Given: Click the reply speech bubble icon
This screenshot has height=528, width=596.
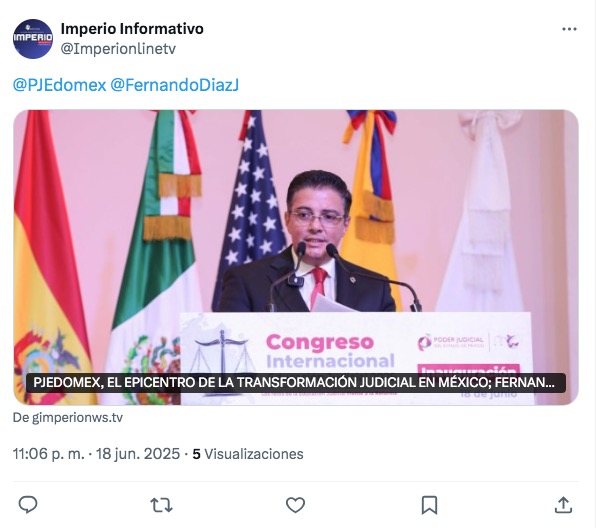Looking at the screenshot, I should [x=28, y=505].
